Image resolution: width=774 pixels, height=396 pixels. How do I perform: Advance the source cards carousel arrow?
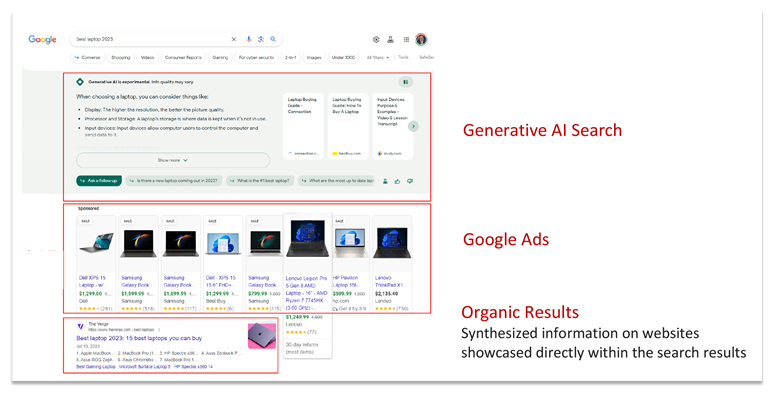click(x=414, y=126)
